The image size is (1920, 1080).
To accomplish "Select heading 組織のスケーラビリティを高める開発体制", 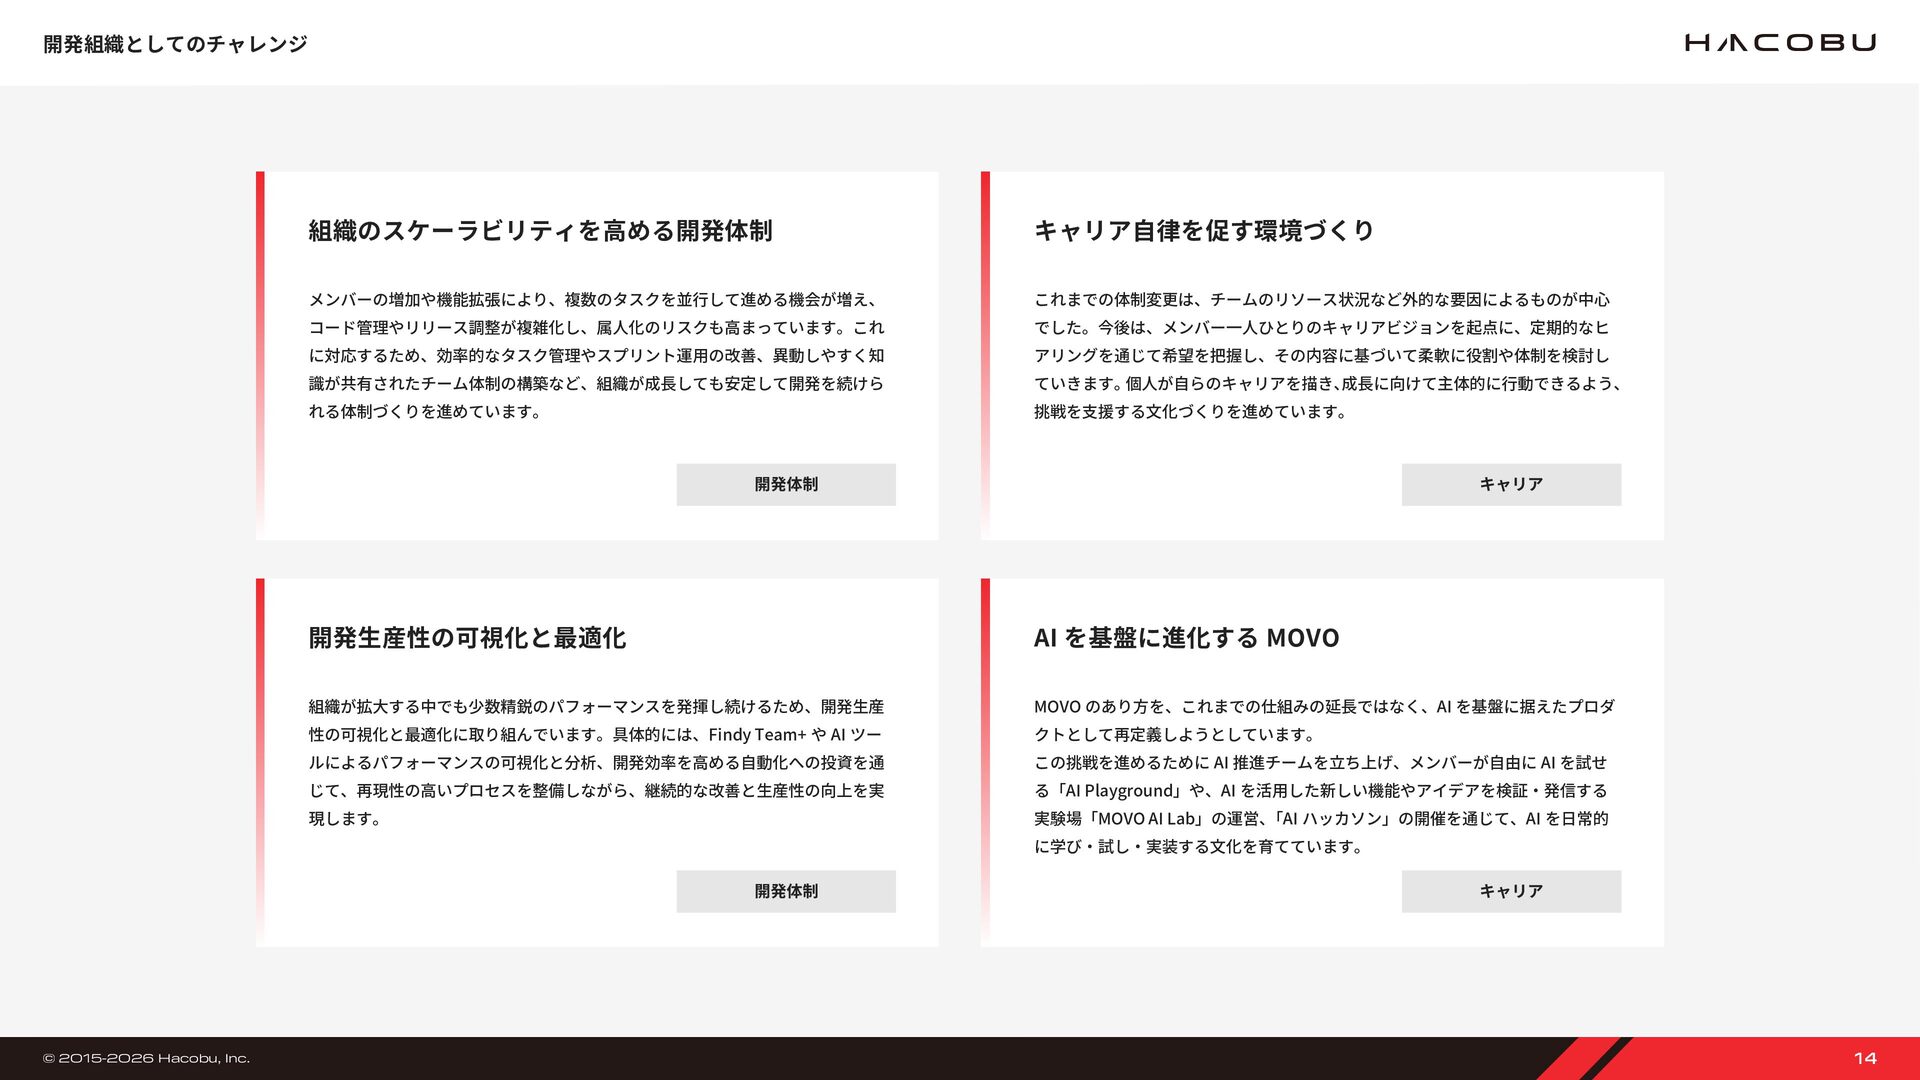I will click(540, 231).
